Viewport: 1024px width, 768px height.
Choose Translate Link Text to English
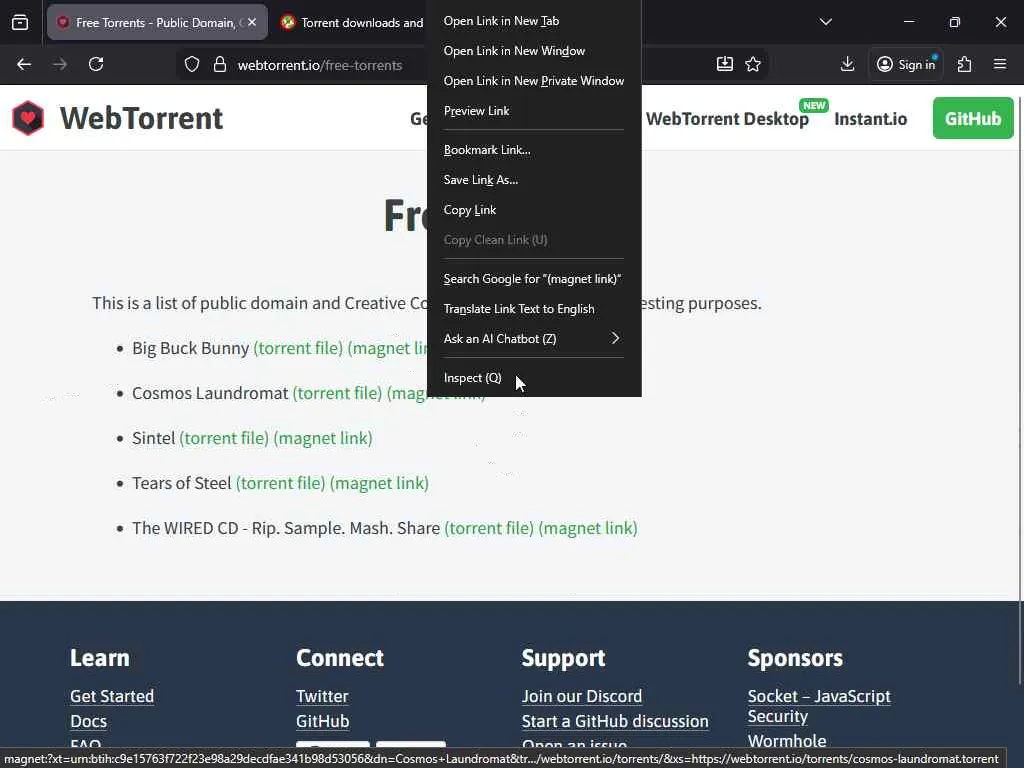tap(534, 309)
